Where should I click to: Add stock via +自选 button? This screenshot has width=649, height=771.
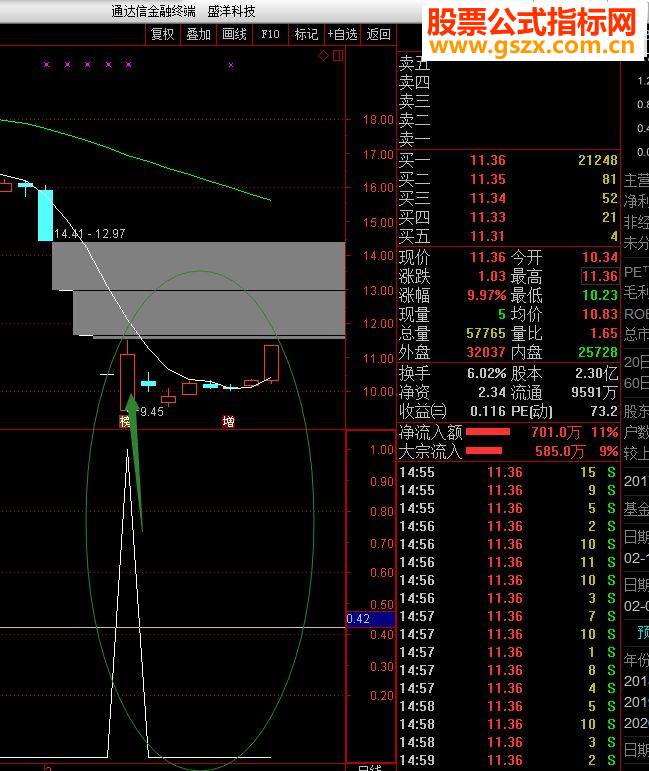343,34
